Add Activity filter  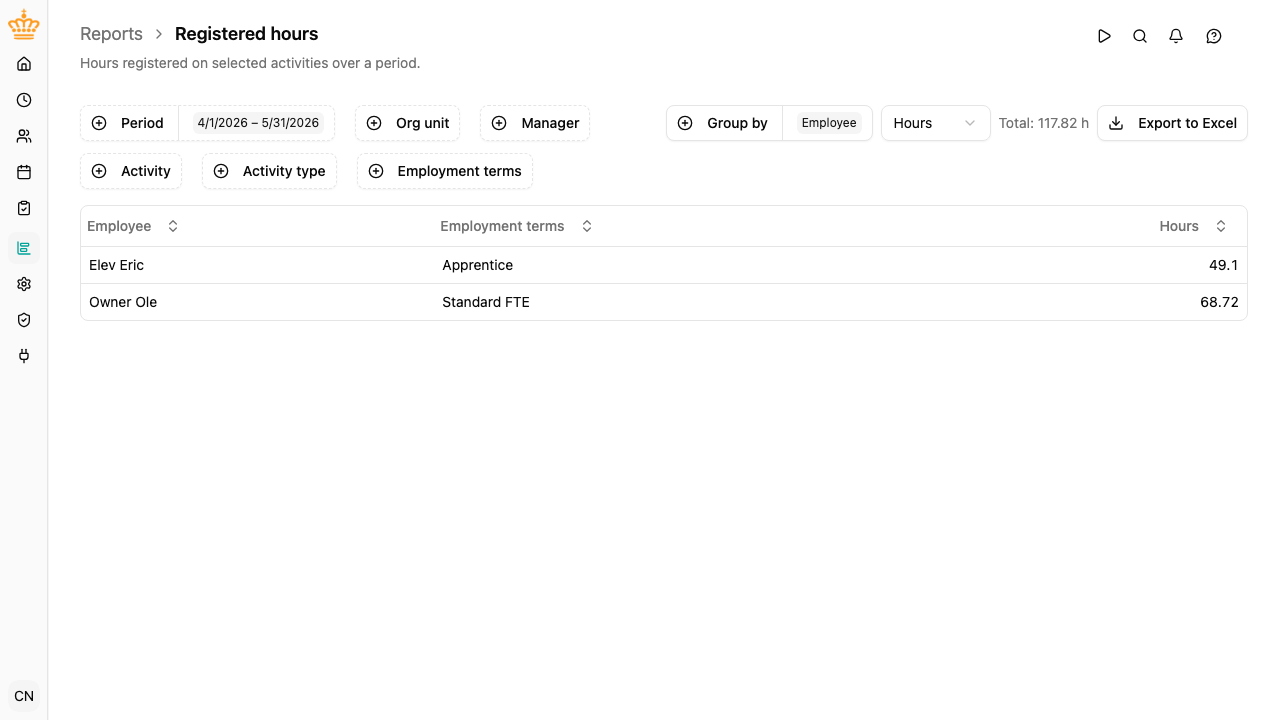(x=131, y=171)
